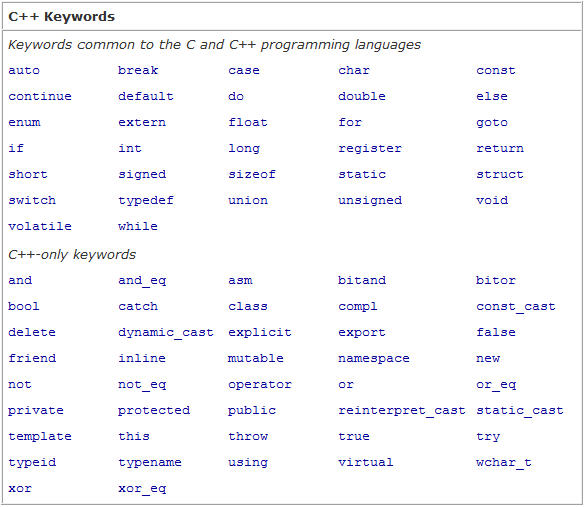Screen dimensions: 584x507
Task: Click the break keyword link
Action: (138, 70)
